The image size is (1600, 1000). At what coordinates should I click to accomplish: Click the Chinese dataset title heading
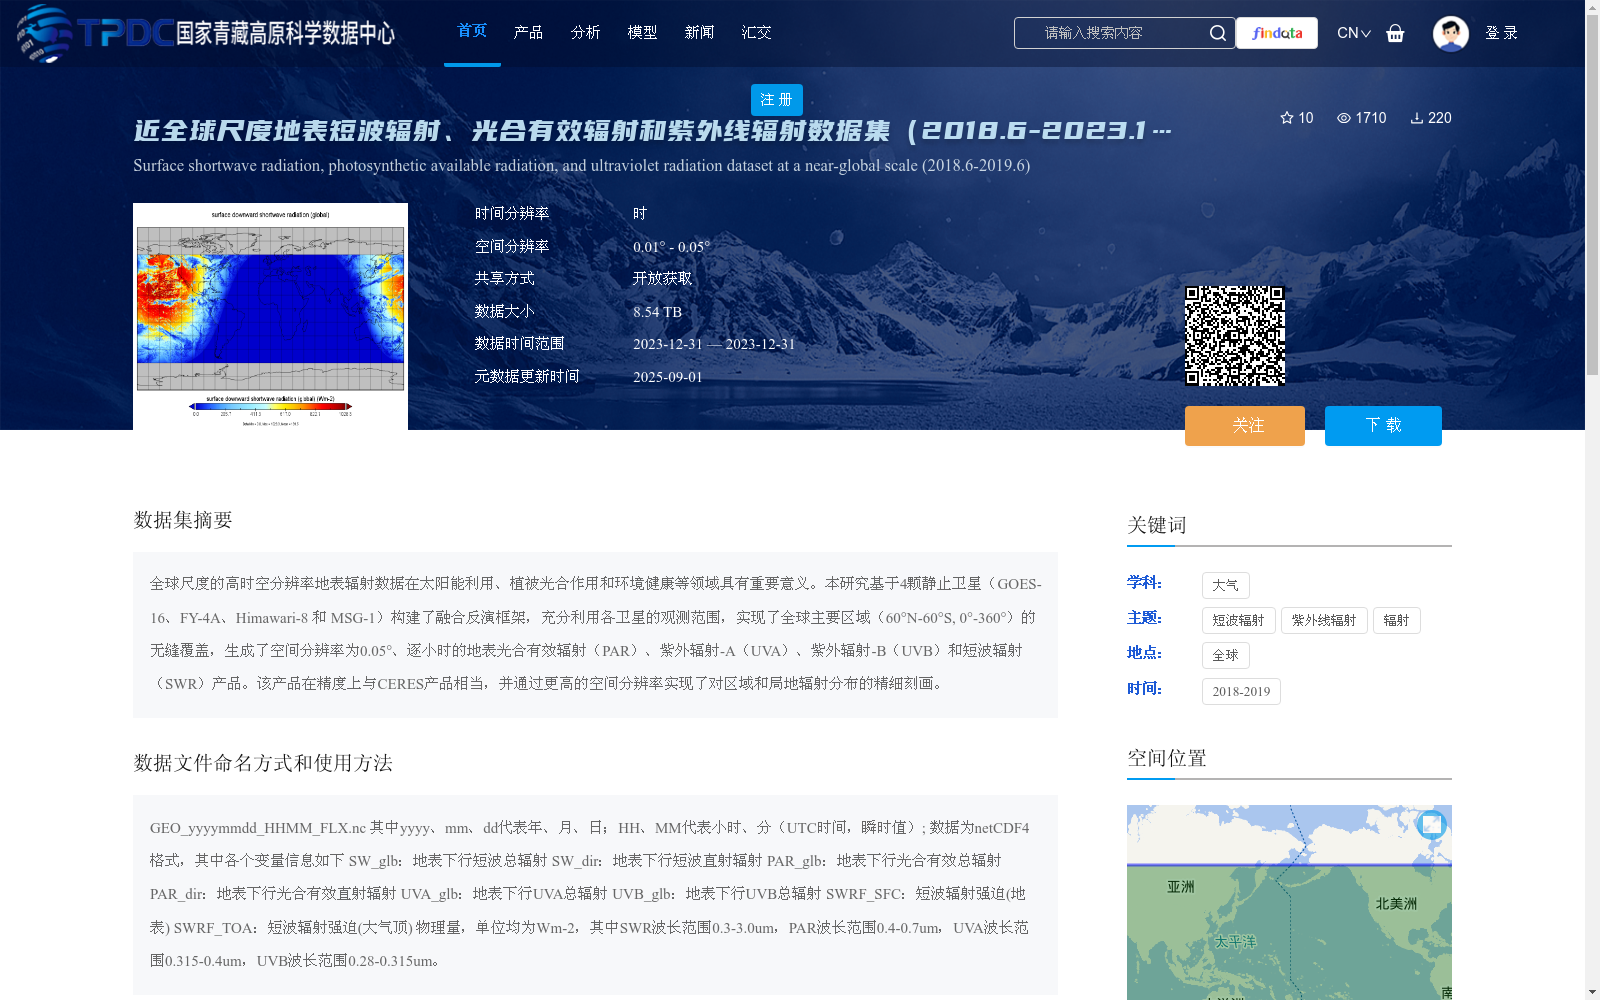[x=652, y=131]
